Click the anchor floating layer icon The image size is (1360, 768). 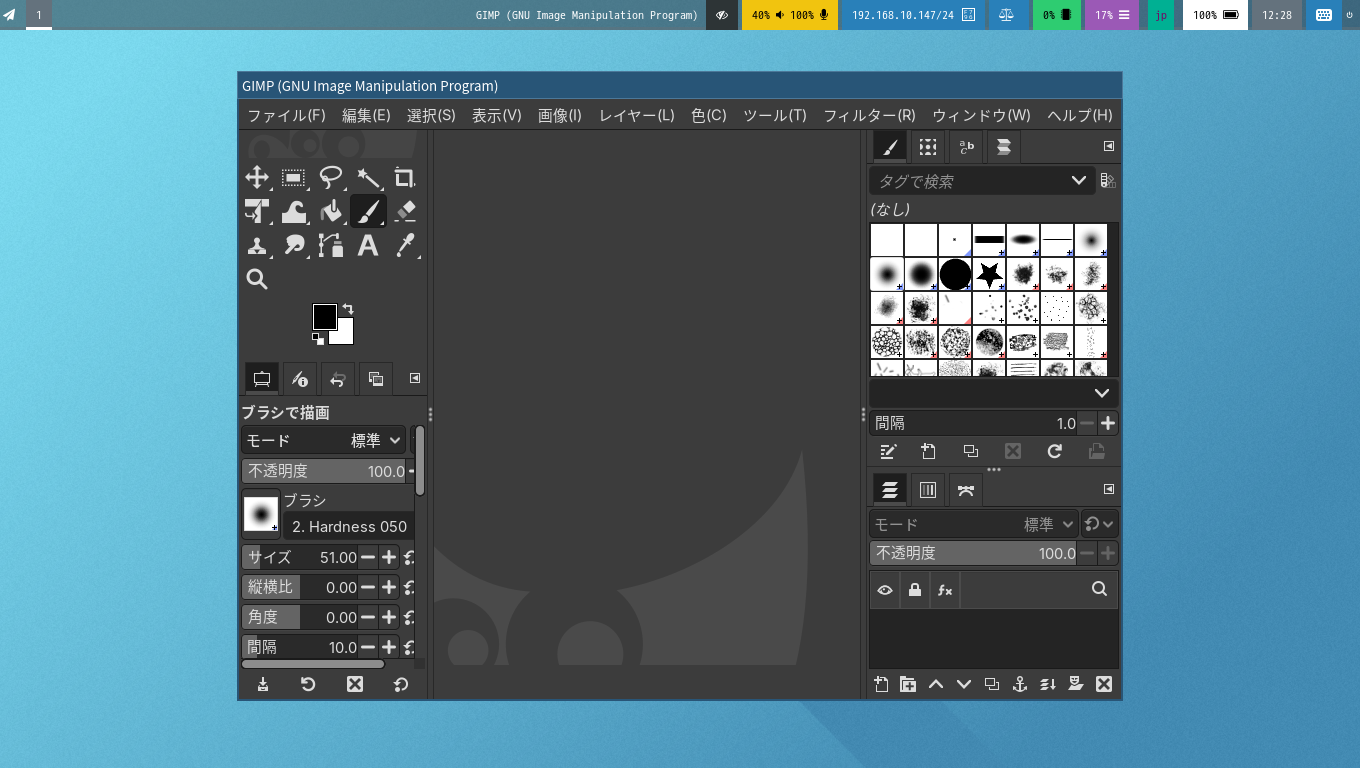(x=1020, y=684)
